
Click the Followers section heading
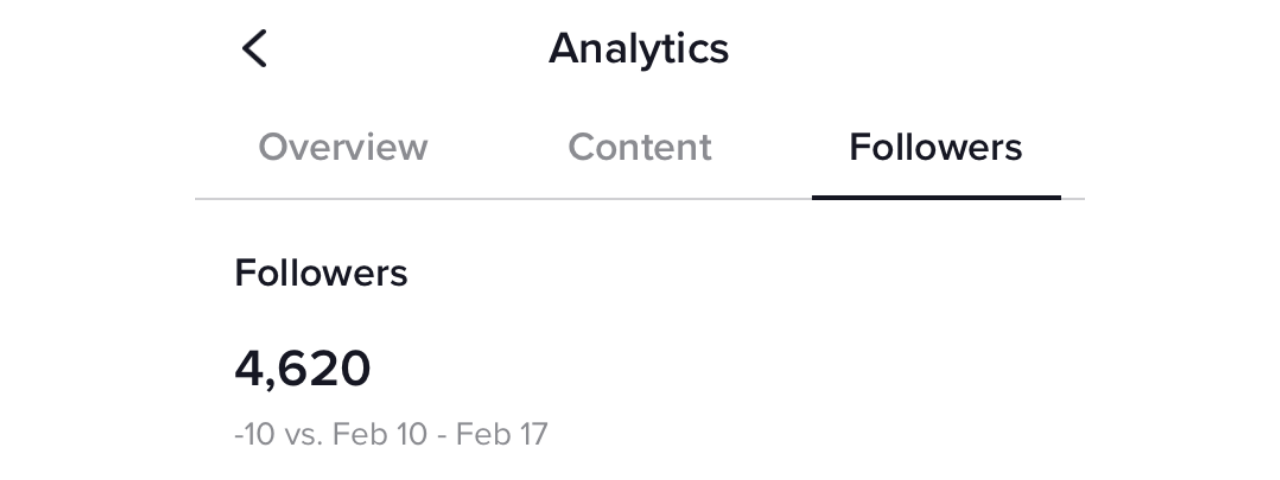[x=321, y=273]
